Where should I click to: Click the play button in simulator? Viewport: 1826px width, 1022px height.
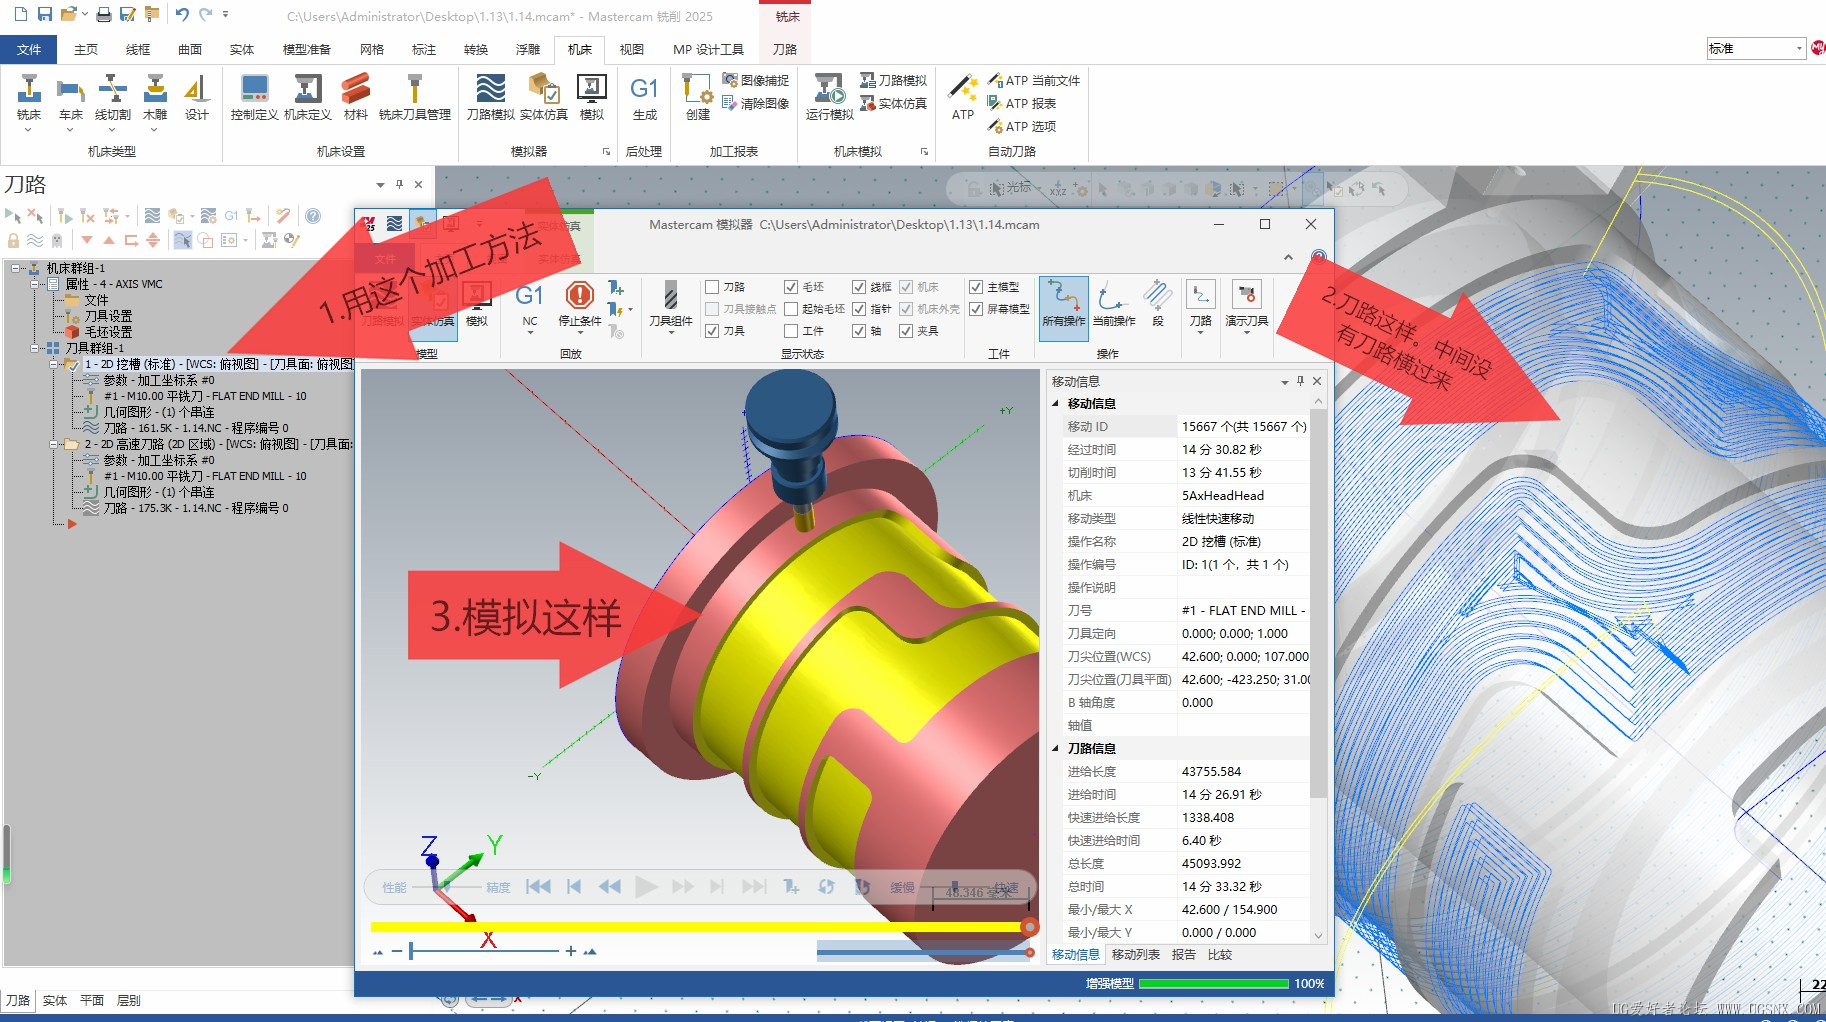(x=647, y=887)
